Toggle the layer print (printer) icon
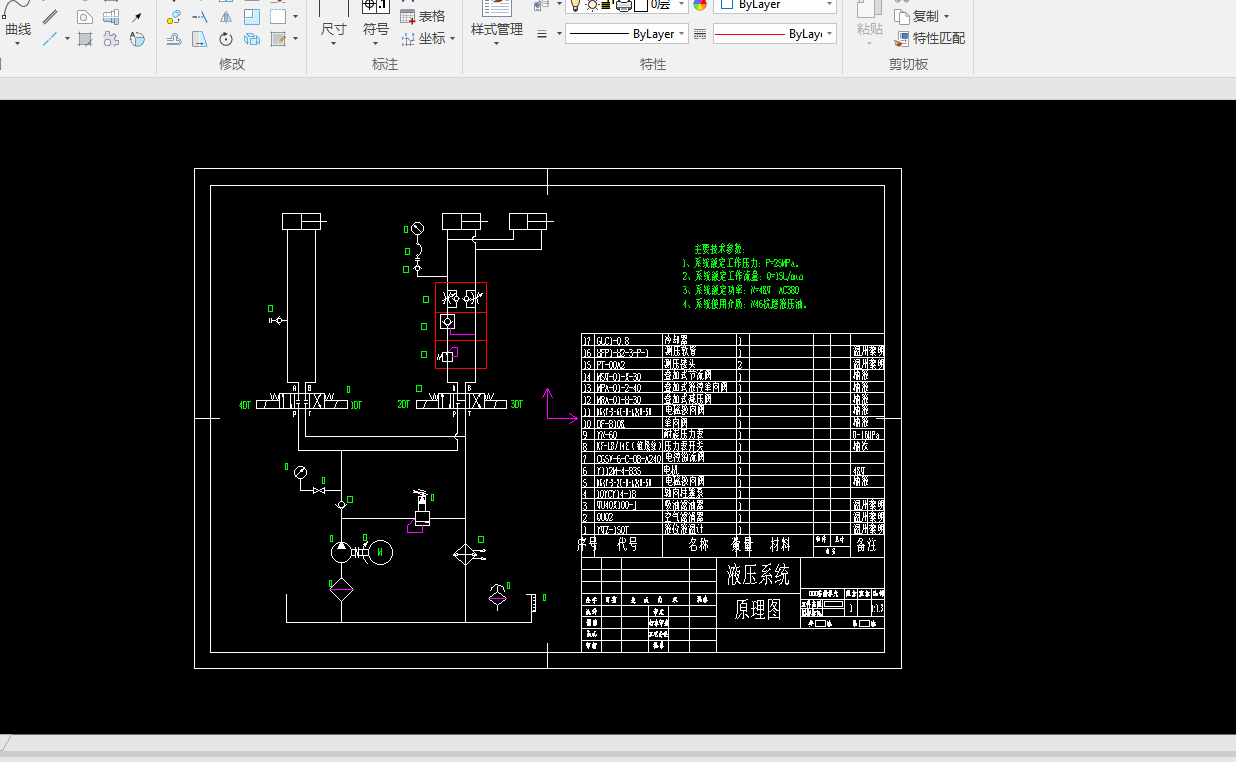This screenshot has width=1236, height=762. point(623,5)
